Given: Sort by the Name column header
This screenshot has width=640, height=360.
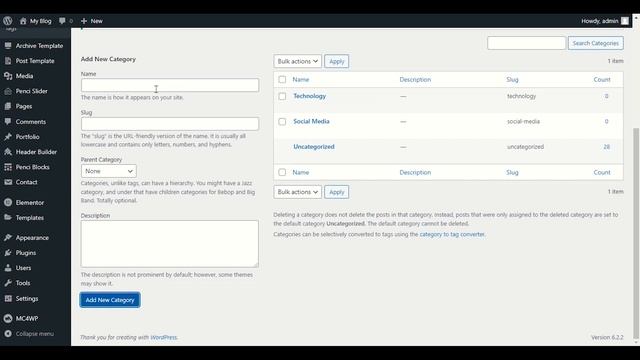Looking at the screenshot, I should click(x=301, y=80).
